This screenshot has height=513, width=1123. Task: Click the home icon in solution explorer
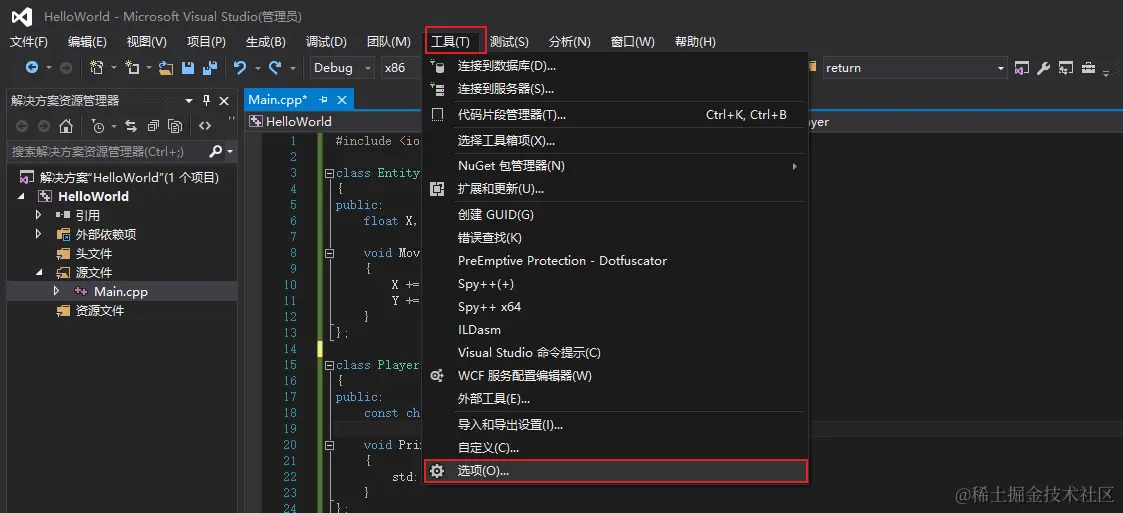tap(66, 126)
